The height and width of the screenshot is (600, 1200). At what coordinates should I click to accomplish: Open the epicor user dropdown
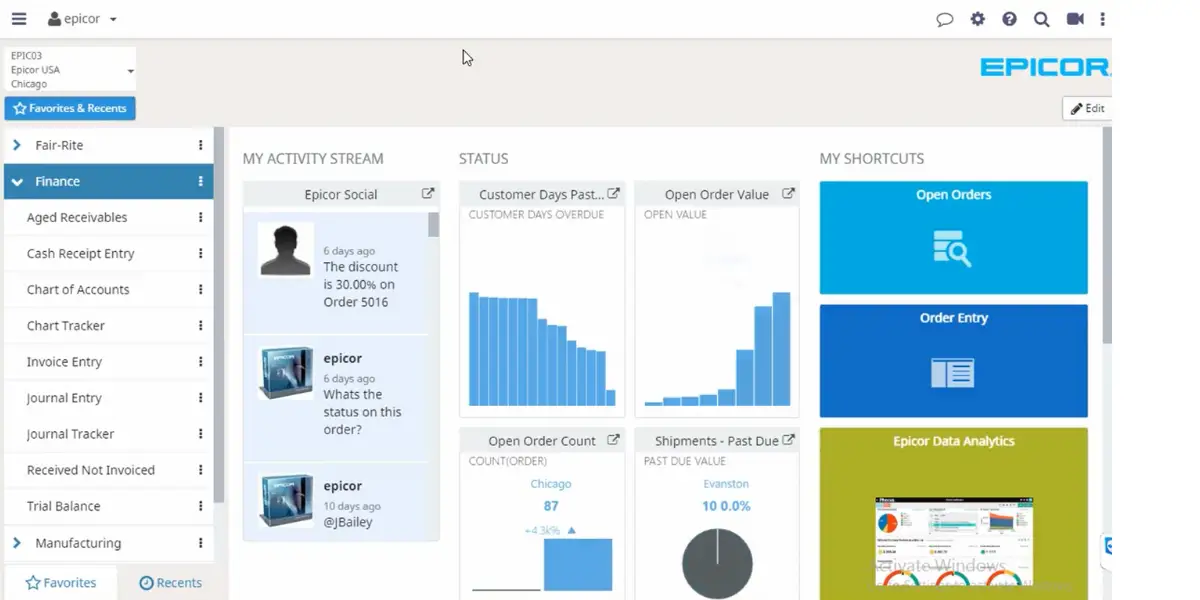[x=82, y=19]
